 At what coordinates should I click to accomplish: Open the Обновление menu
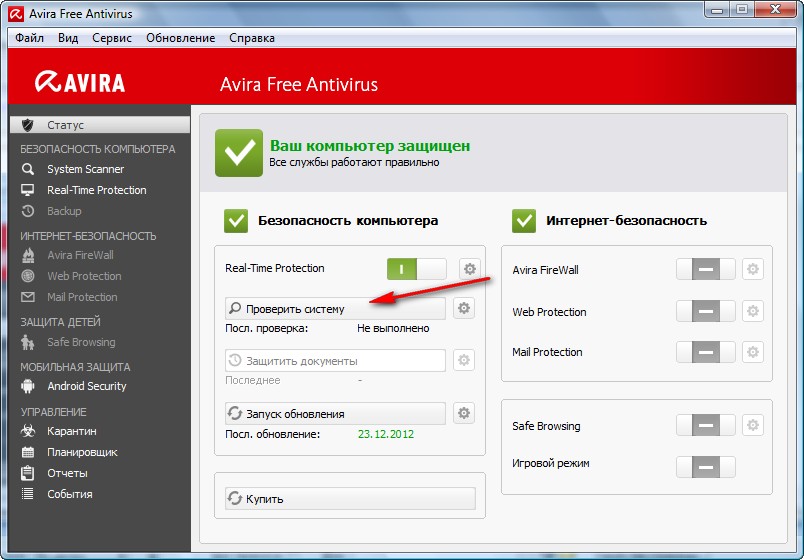180,38
